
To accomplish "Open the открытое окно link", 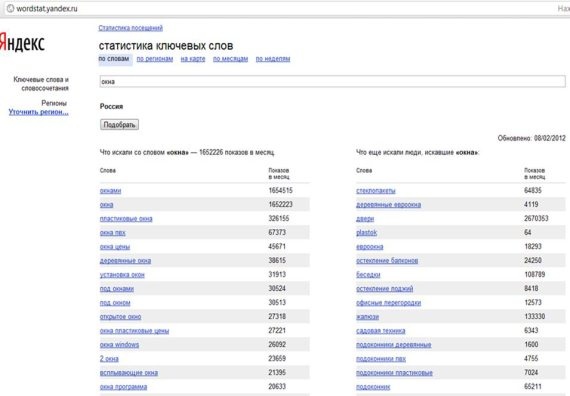I will click(x=120, y=317).
